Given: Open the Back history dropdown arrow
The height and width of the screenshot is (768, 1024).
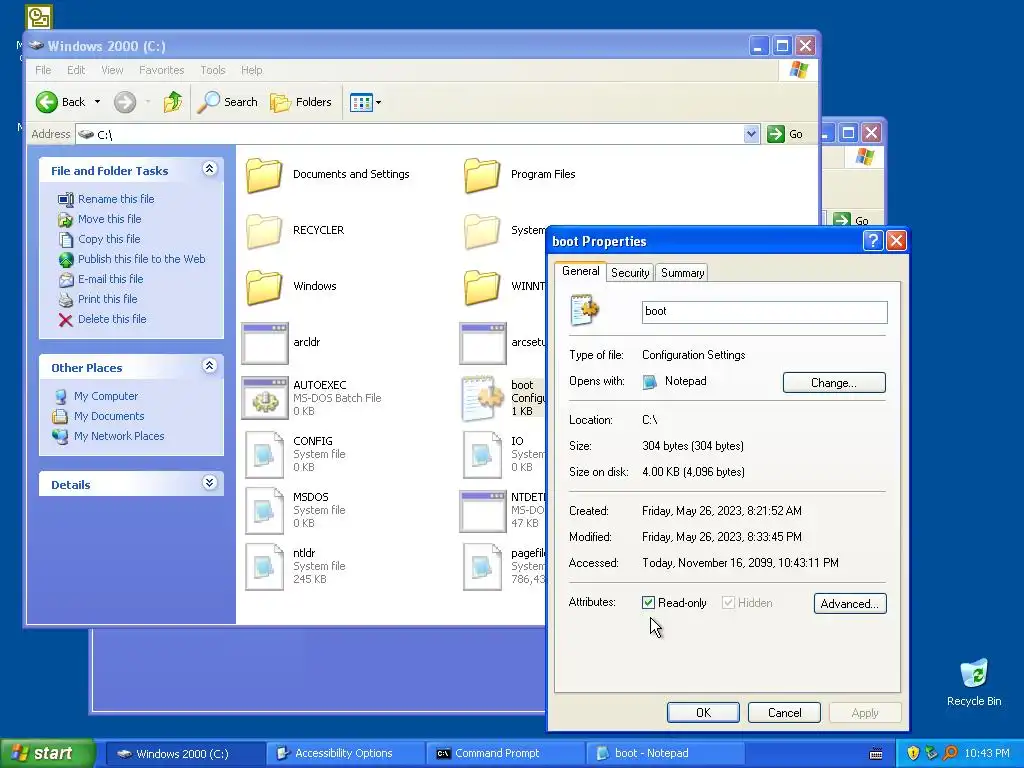Looking at the screenshot, I should [97, 102].
